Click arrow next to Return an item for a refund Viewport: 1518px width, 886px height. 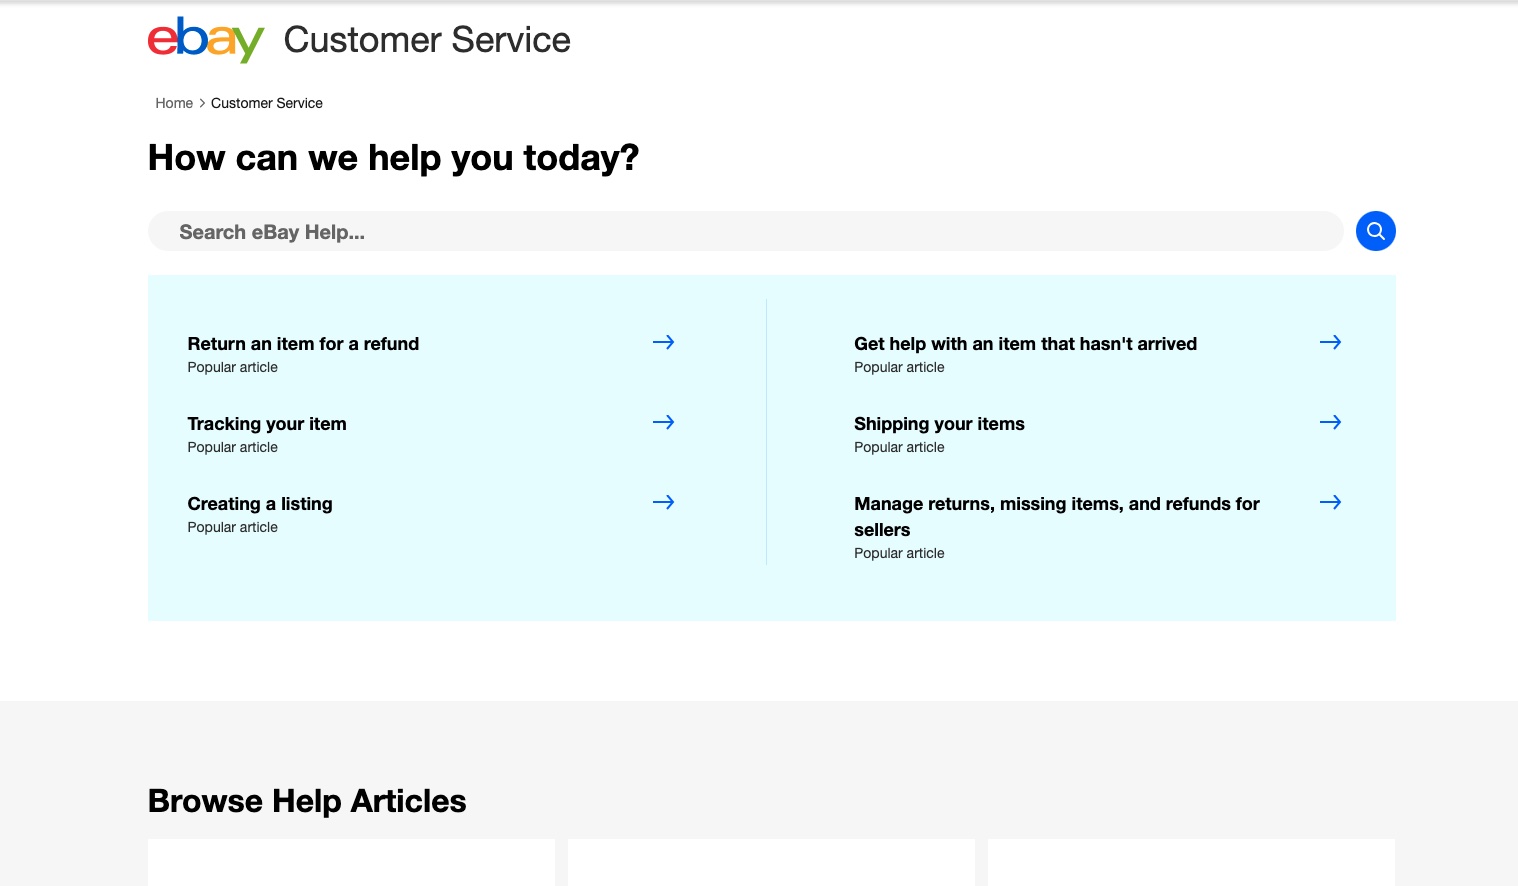pyautogui.click(x=663, y=342)
